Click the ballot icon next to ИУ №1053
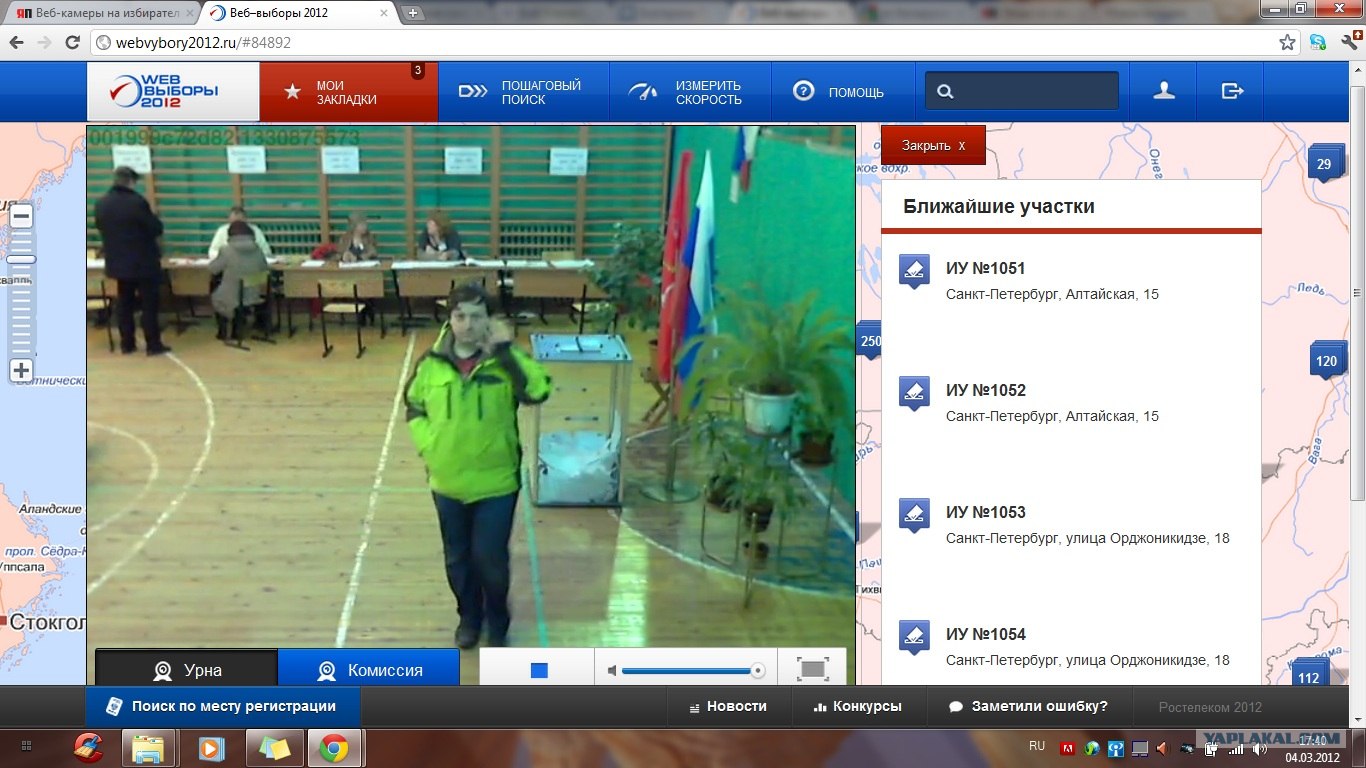 [914, 514]
